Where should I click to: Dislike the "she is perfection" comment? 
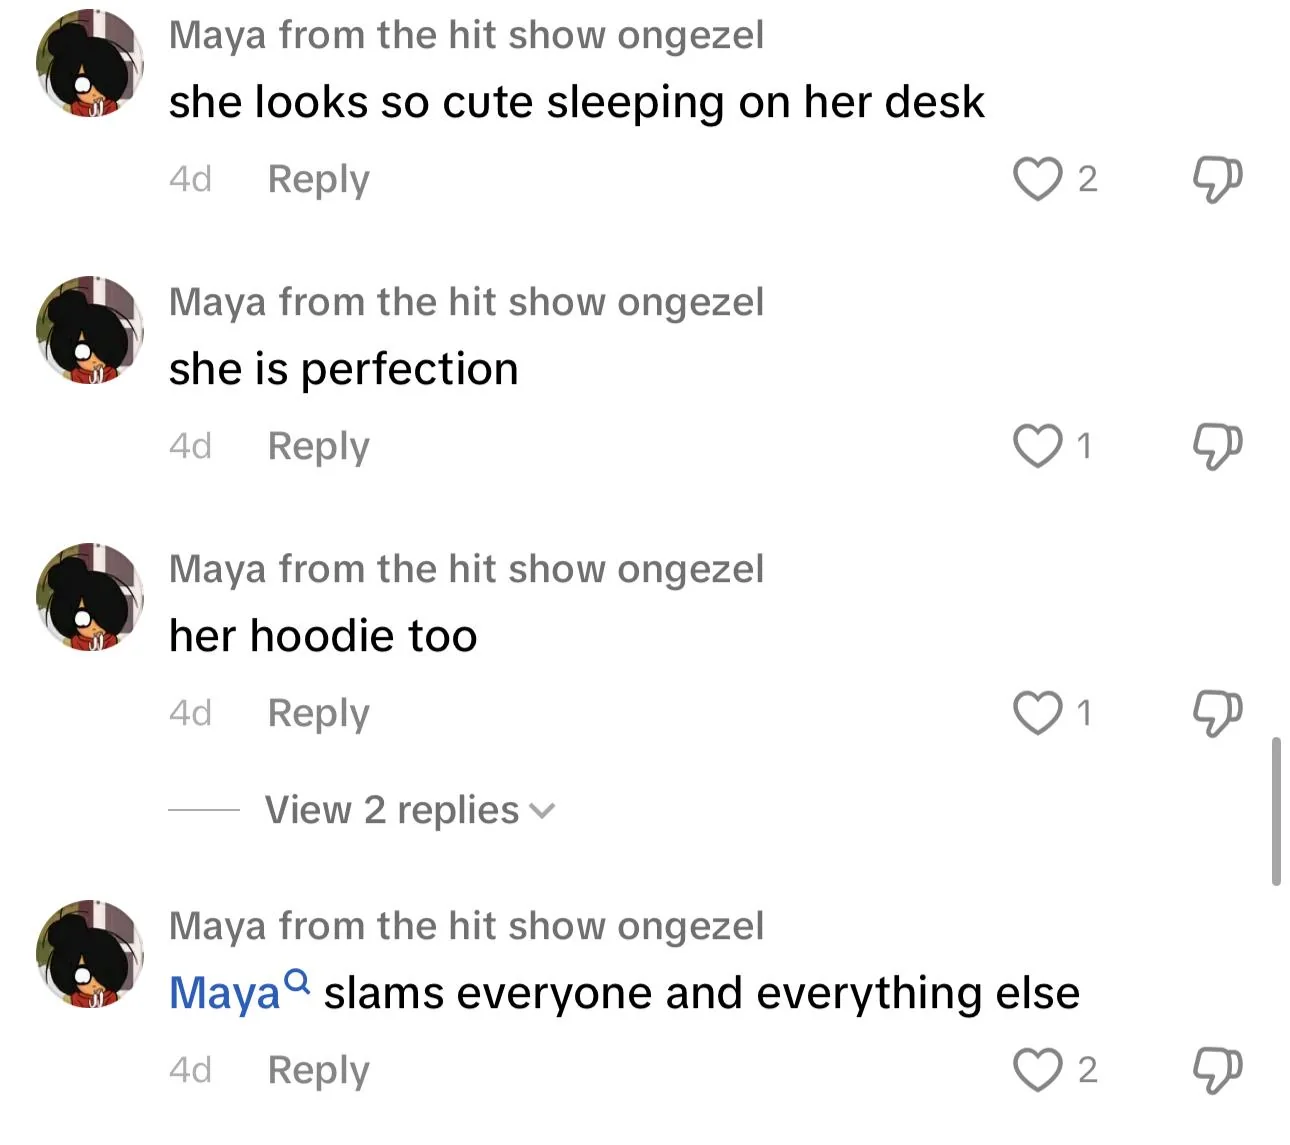coord(1217,446)
